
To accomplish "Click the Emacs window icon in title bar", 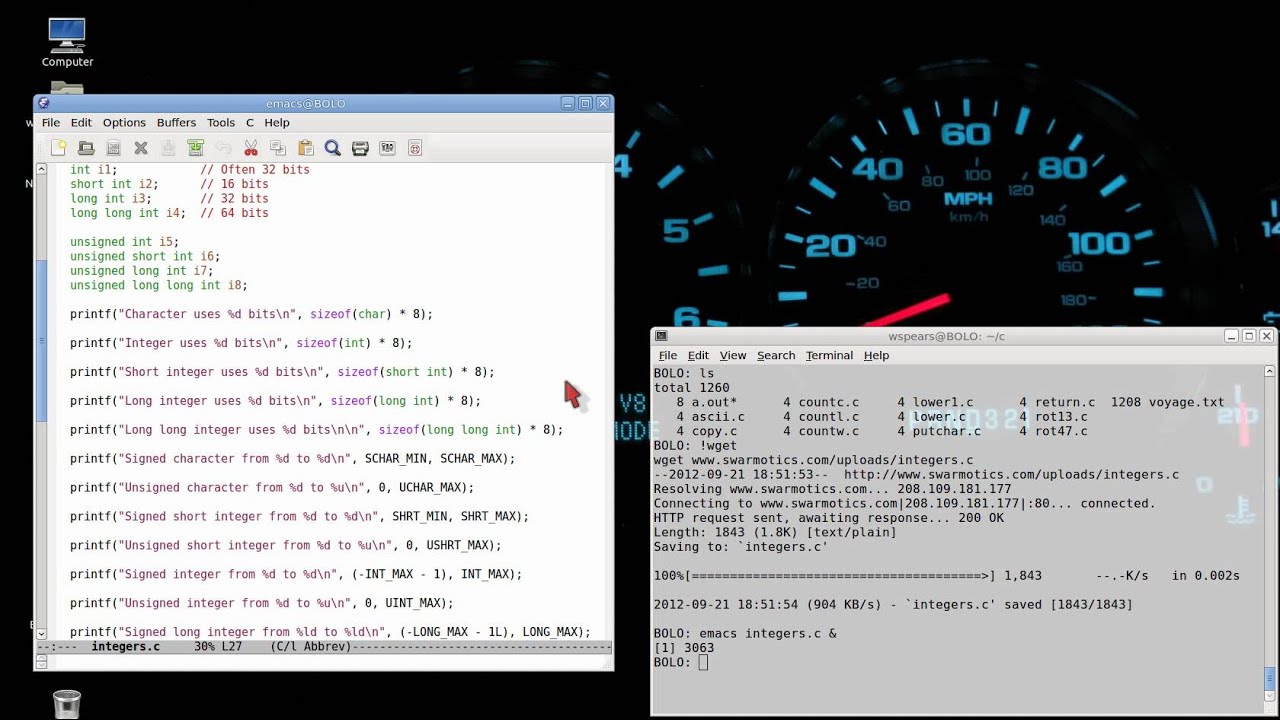I will pos(44,103).
